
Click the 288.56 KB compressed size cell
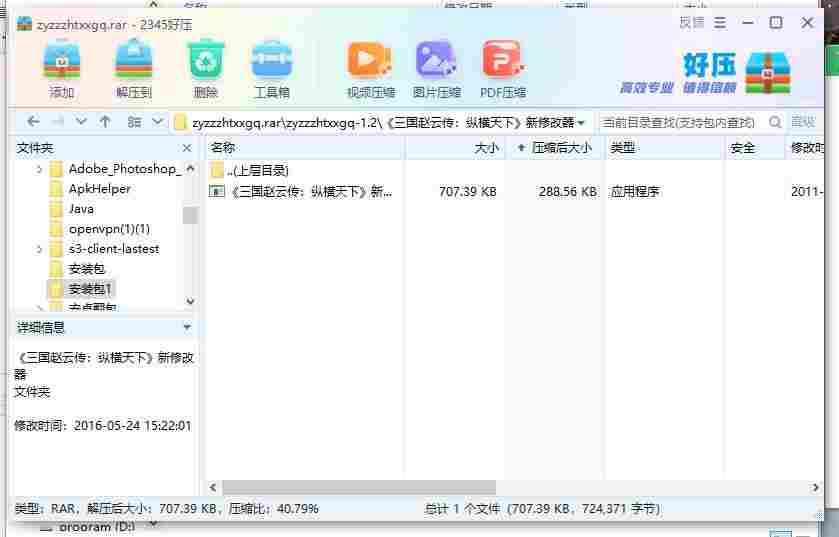[567, 191]
